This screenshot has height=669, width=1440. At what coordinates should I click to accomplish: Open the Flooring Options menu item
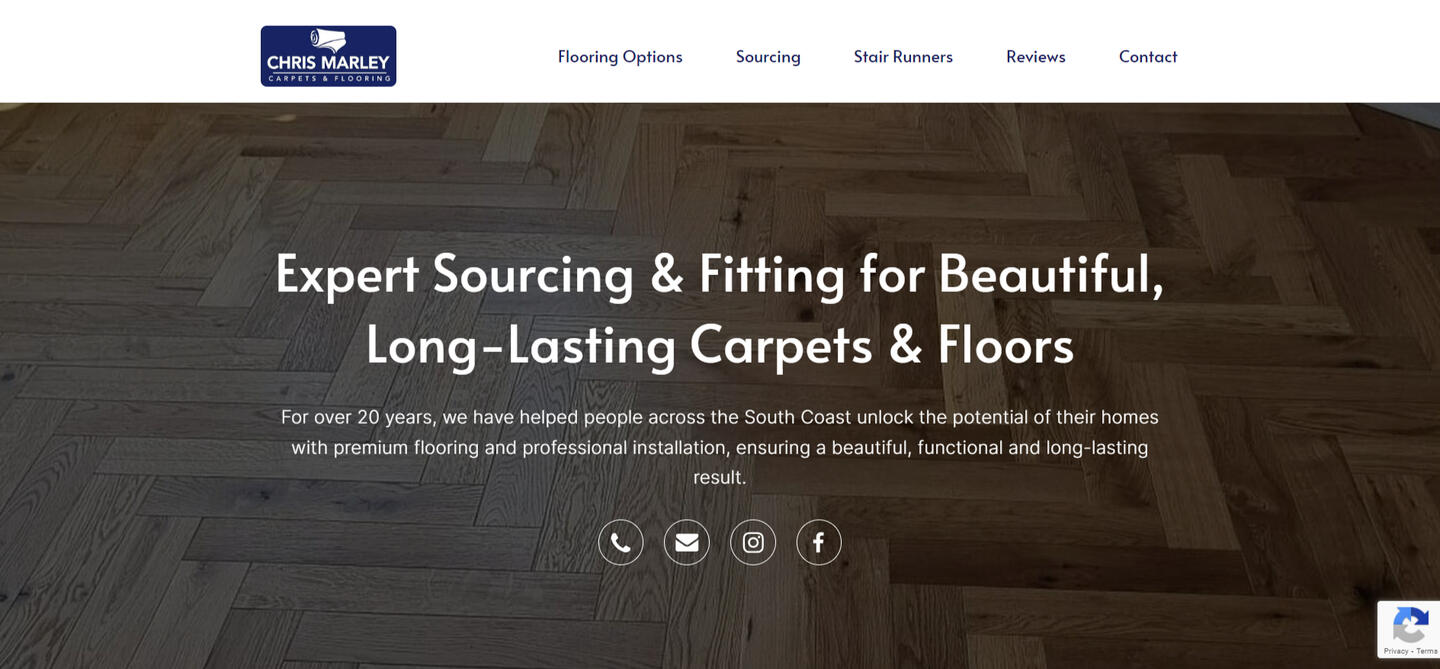620,57
